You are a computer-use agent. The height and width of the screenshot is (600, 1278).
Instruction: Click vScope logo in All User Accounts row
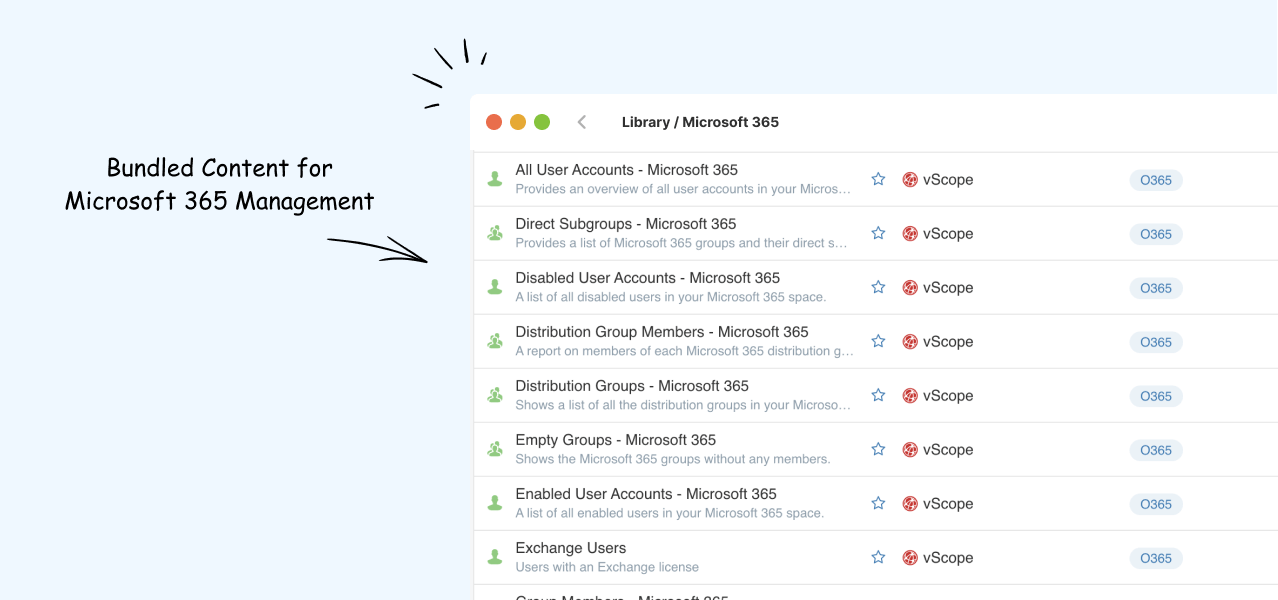(x=910, y=180)
